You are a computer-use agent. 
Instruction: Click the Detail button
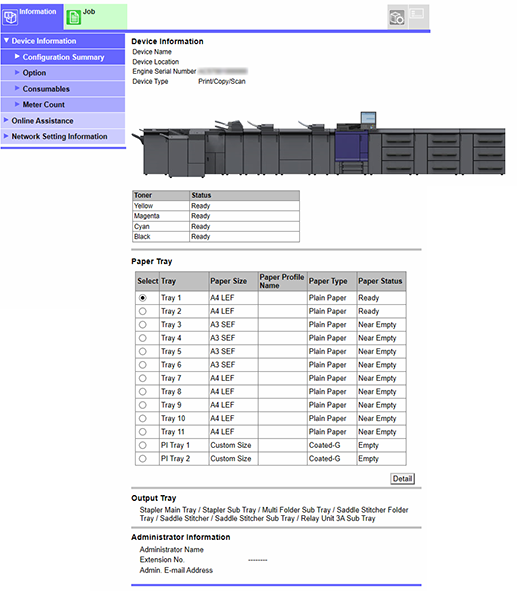coord(402,479)
